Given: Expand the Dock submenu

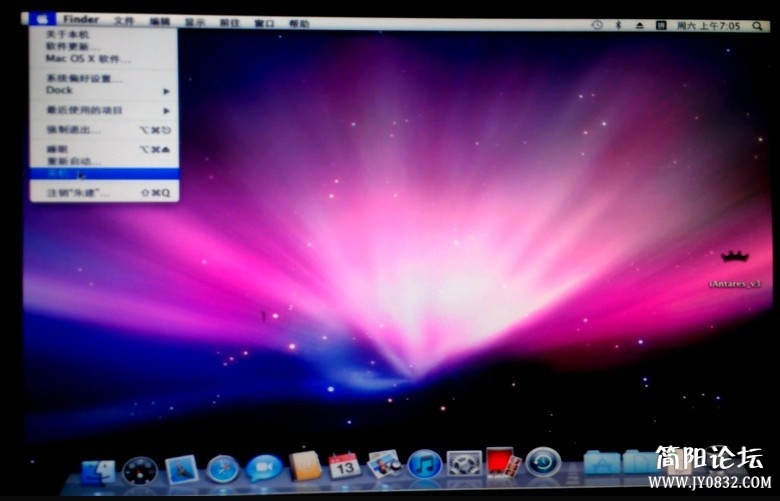Looking at the screenshot, I should 103,91.
